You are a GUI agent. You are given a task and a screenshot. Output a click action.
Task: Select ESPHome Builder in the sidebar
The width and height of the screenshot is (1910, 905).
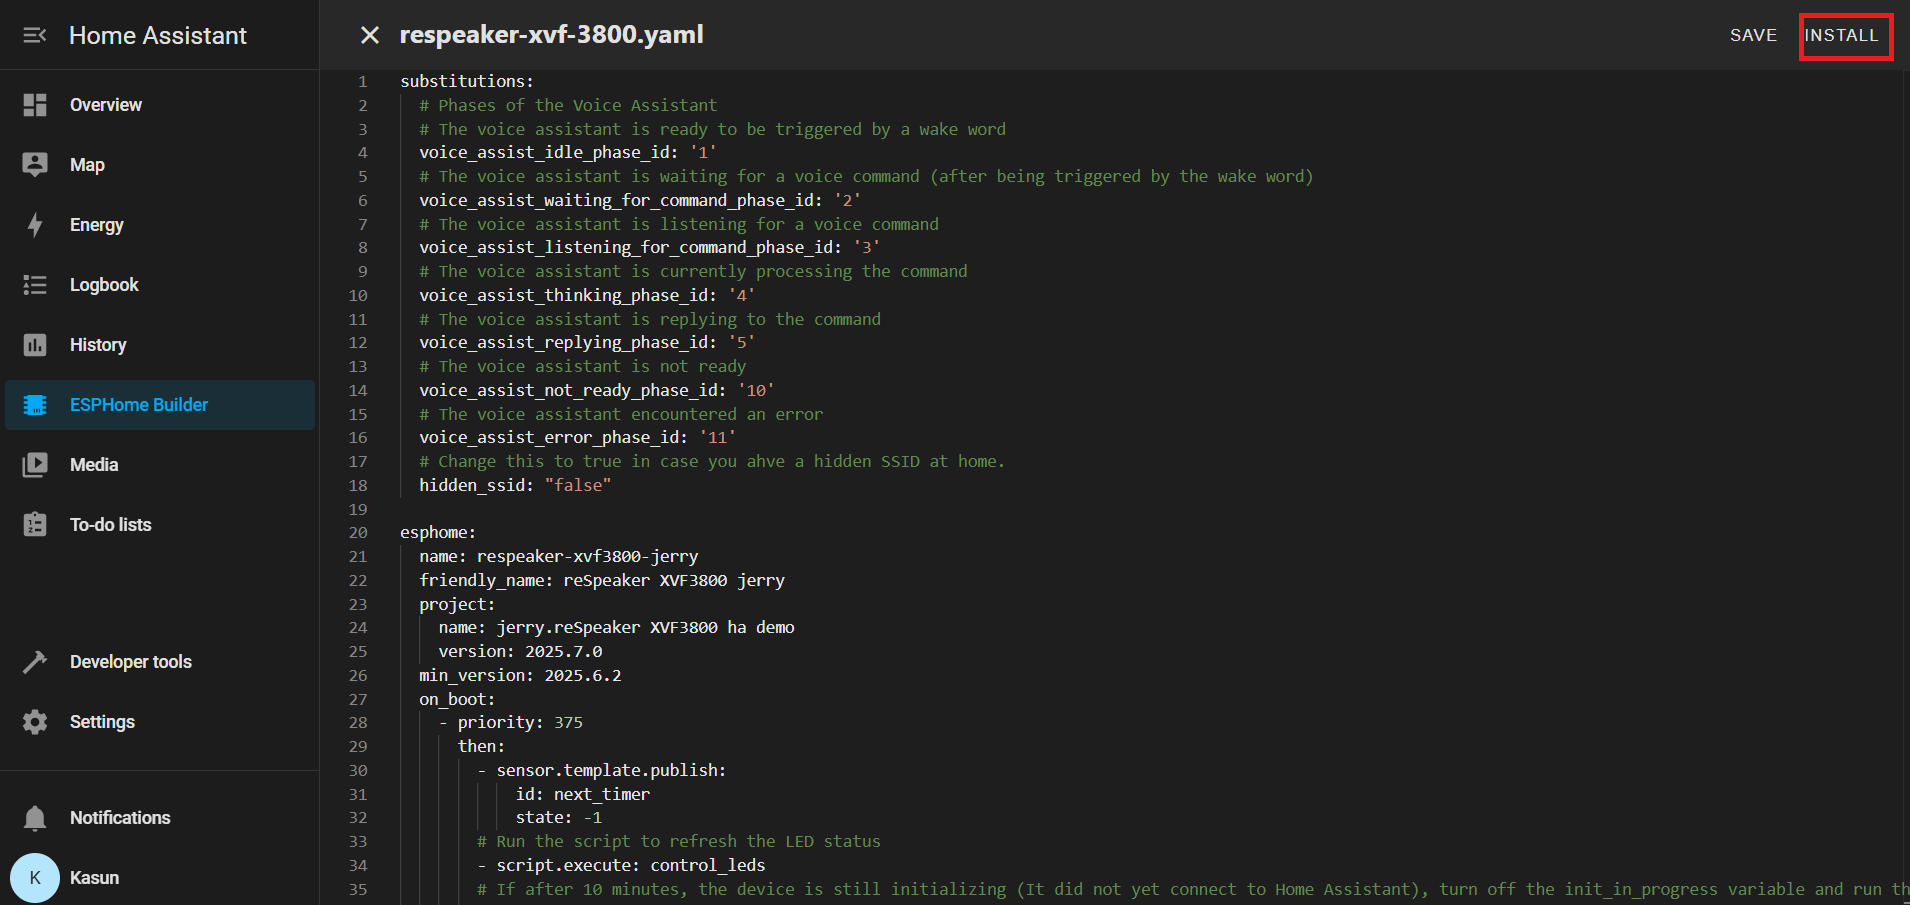pos(160,405)
